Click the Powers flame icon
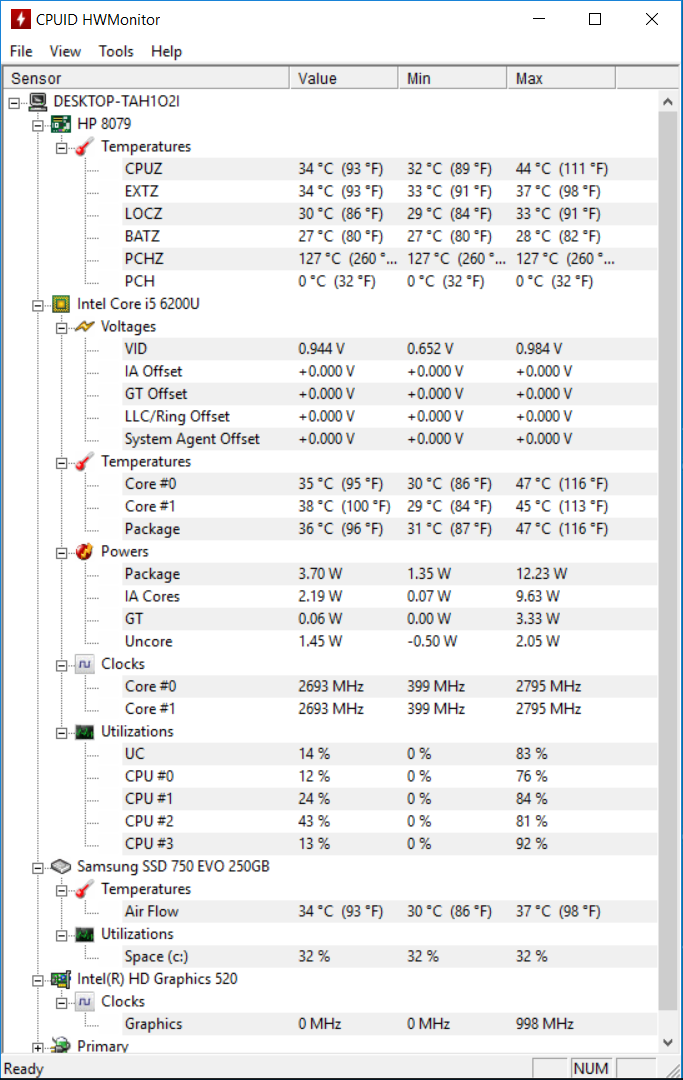Viewport: 683px width, 1080px height. [x=85, y=551]
